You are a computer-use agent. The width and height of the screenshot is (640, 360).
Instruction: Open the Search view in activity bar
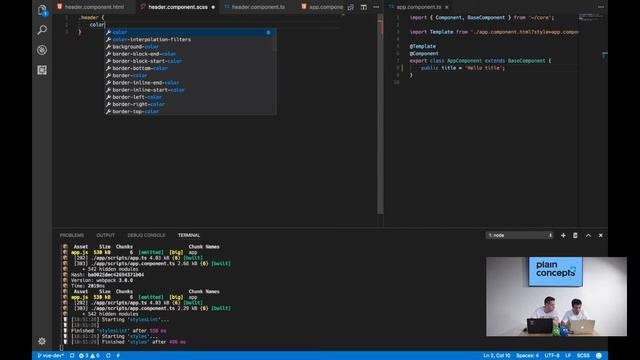click(x=42, y=30)
